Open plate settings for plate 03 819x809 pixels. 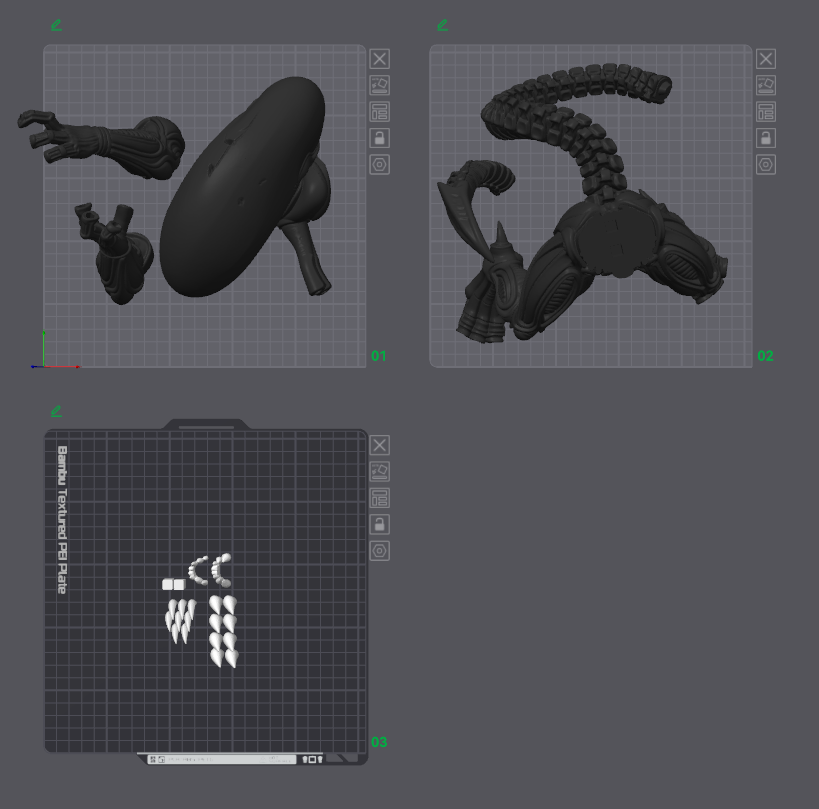point(379,551)
